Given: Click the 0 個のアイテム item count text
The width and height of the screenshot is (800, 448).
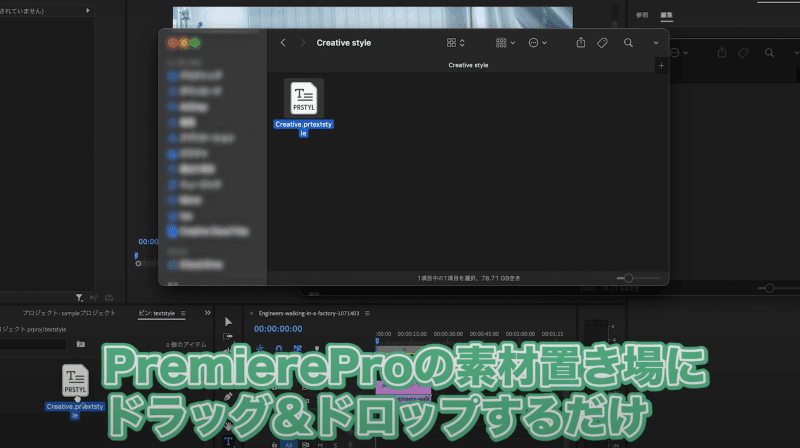Looking at the screenshot, I should [186, 345].
